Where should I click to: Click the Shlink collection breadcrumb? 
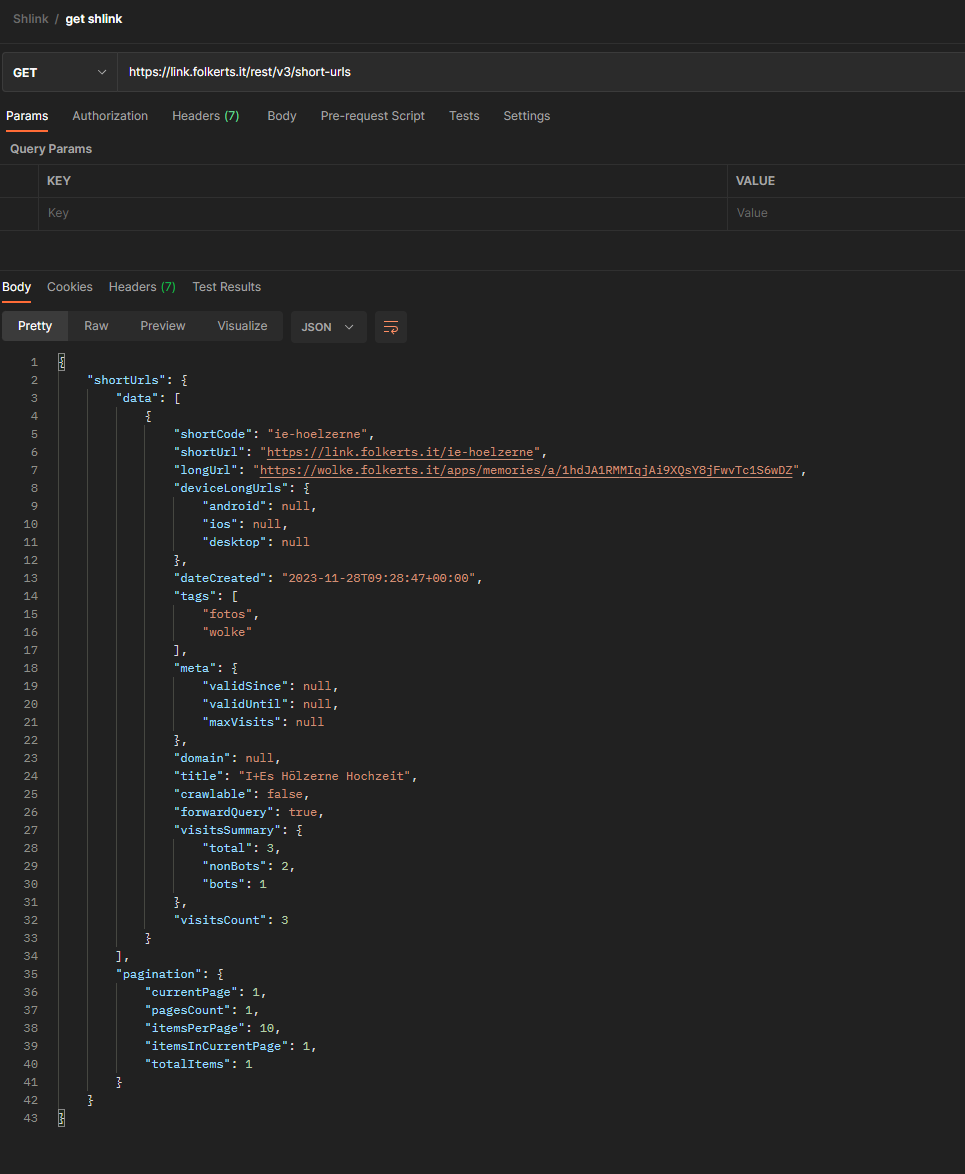pos(31,19)
